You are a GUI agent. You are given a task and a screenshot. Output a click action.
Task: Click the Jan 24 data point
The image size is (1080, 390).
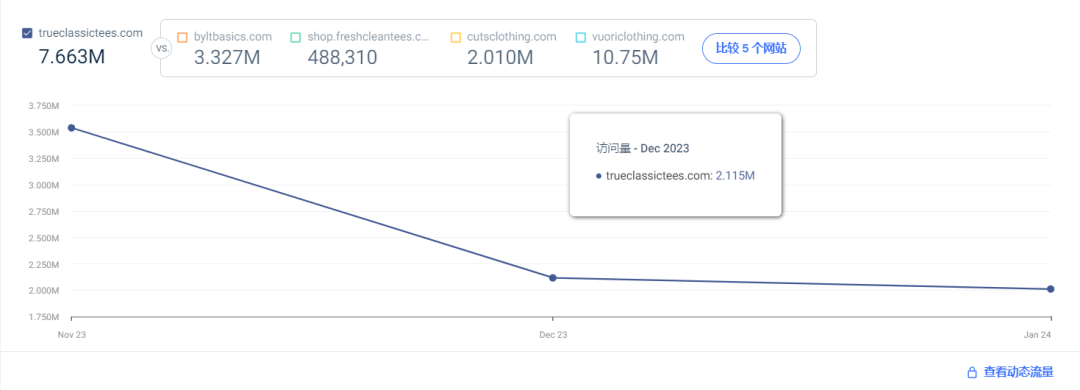pos(1050,289)
